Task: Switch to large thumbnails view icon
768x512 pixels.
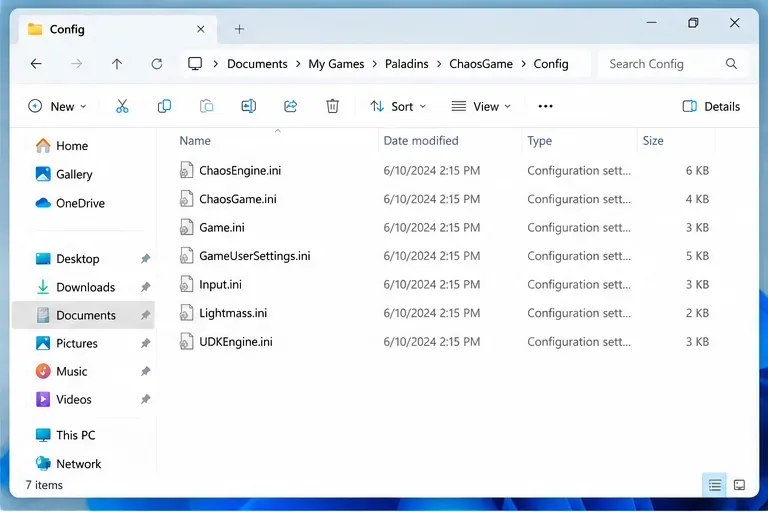Action: point(739,485)
